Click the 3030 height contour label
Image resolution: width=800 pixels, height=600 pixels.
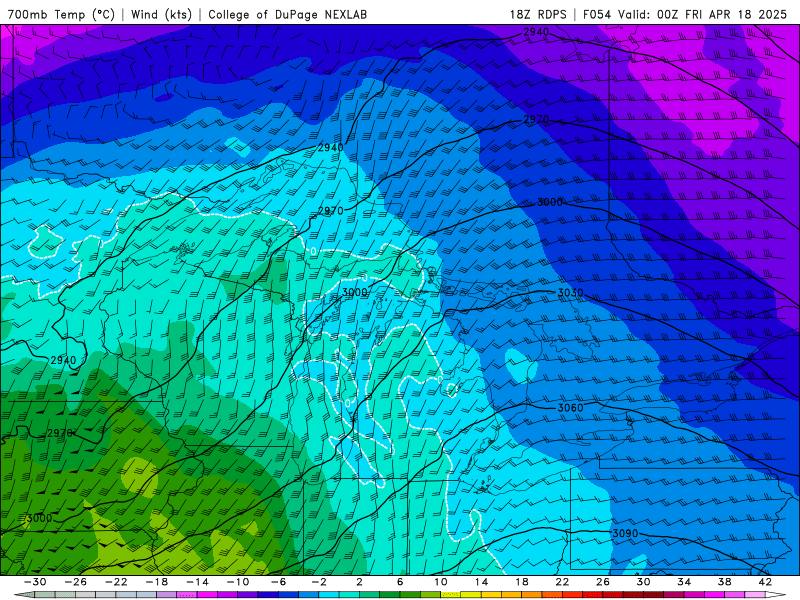point(570,293)
